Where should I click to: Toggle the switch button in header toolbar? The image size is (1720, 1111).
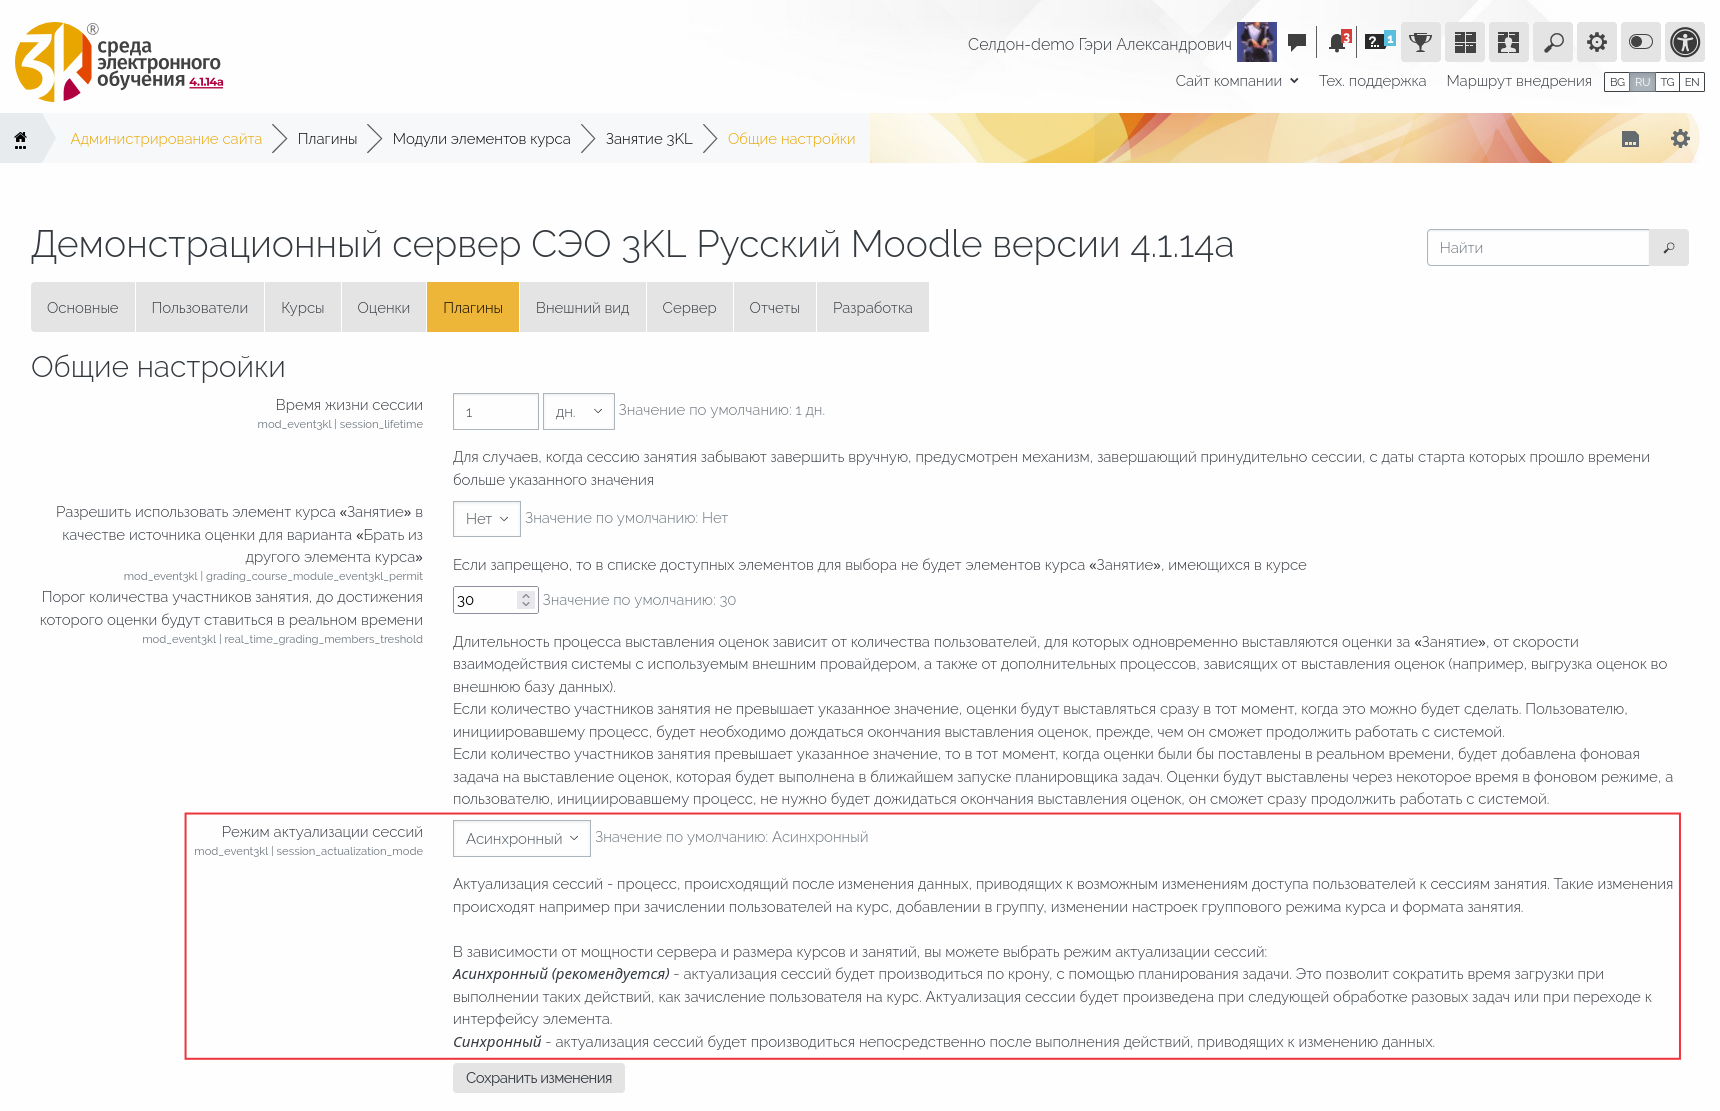click(1641, 42)
